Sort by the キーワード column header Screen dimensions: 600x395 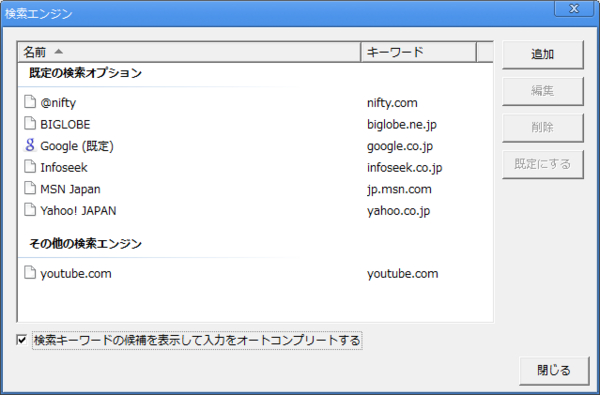(x=419, y=52)
